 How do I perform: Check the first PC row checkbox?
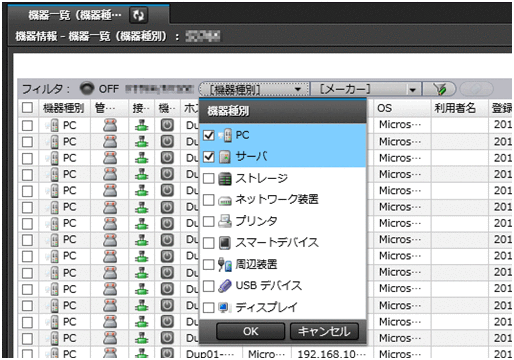pyautogui.click(x=27, y=126)
